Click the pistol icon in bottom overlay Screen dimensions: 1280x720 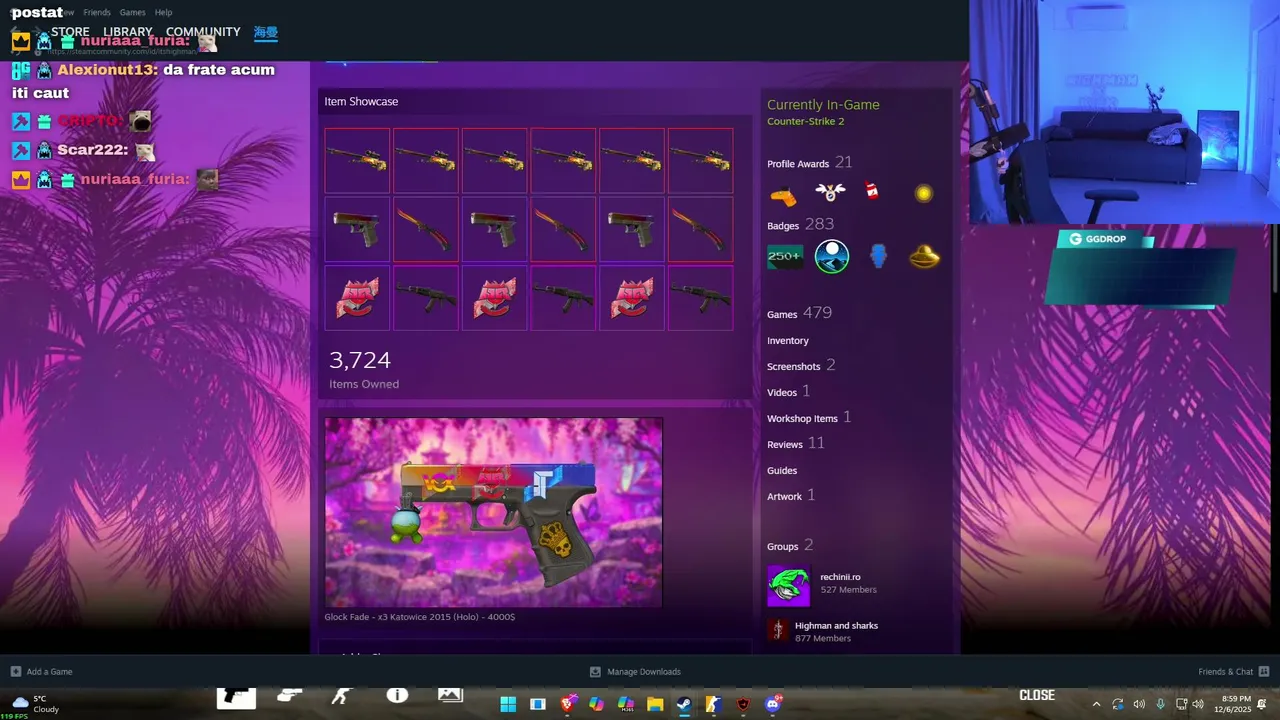pyautogui.click(x=236, y=696)
